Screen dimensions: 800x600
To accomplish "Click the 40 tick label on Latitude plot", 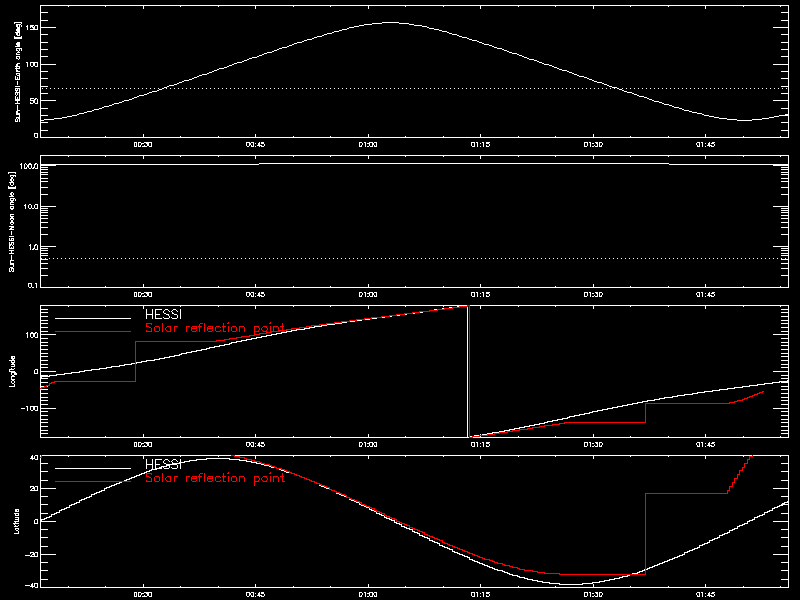I will pyautogui.click(x=34, y=458).
